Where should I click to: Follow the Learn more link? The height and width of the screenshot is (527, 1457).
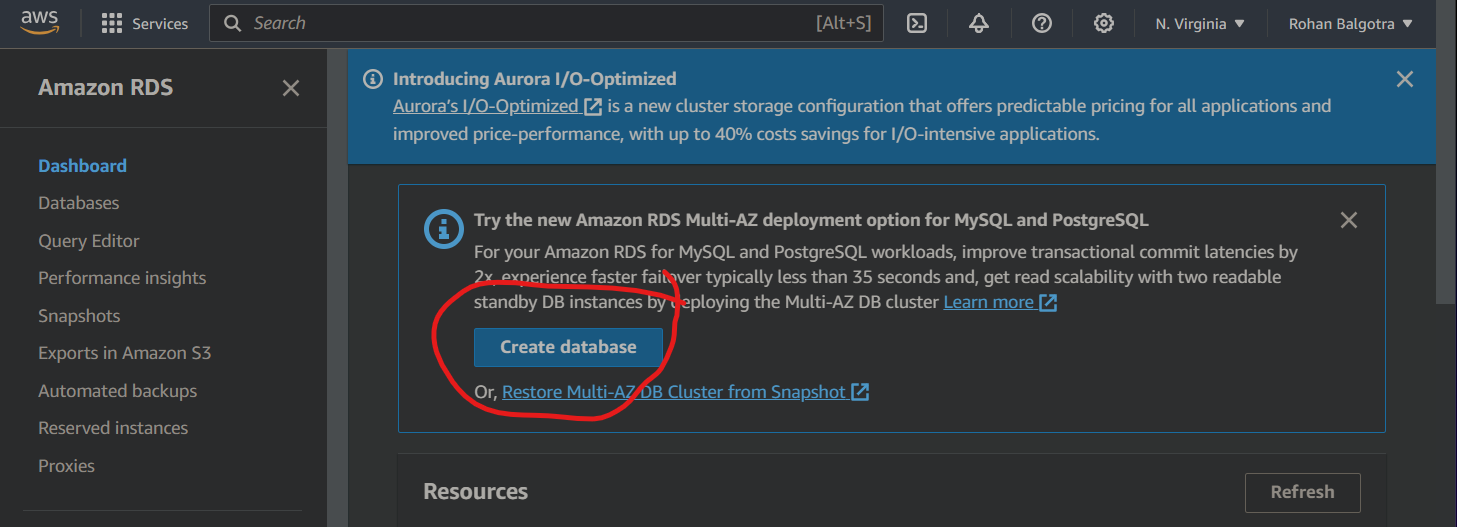point(988,302)
